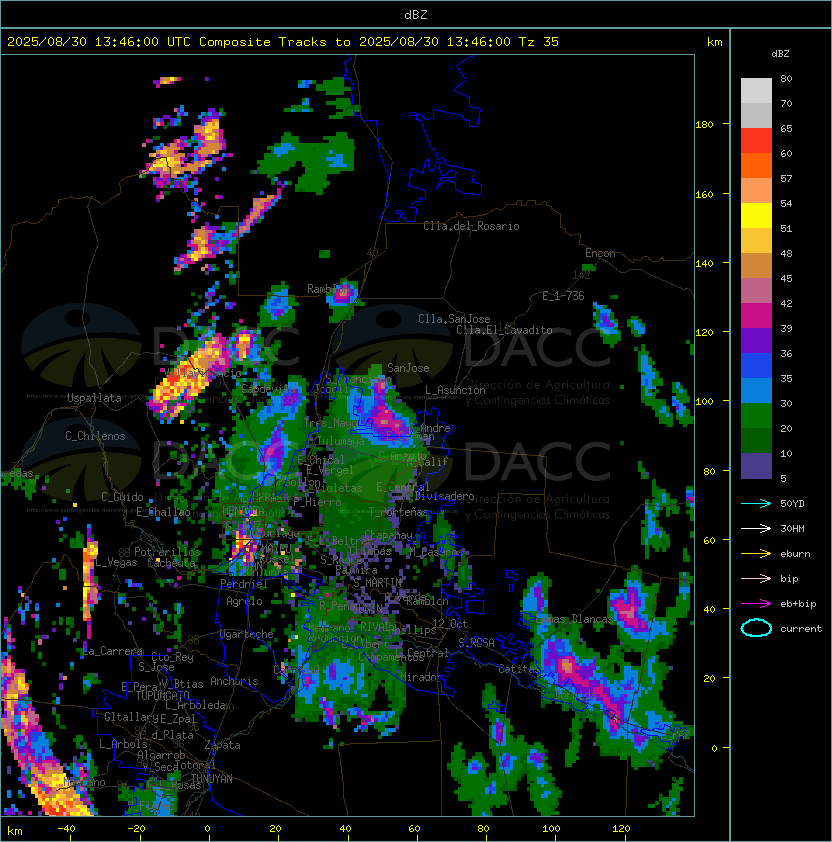The width and height of the screenshot is (832, 842).
Task: Click the 'Clla.del_Rosario' place label
Action: pyautogui.click(x=471, y=226)
